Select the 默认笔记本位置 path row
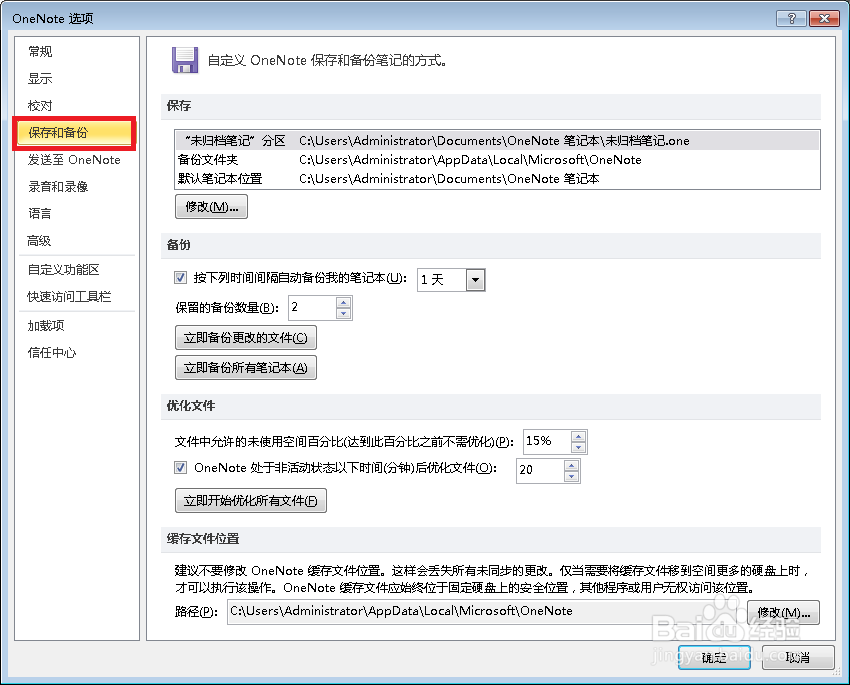Image resolution: width=850 pixels, height=685 pixels. point(497,179)
